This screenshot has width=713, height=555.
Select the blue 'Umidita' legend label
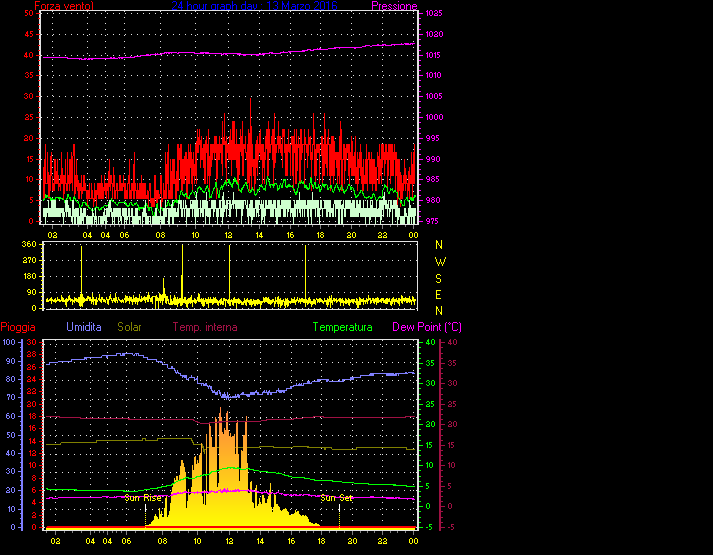point(84,327)
